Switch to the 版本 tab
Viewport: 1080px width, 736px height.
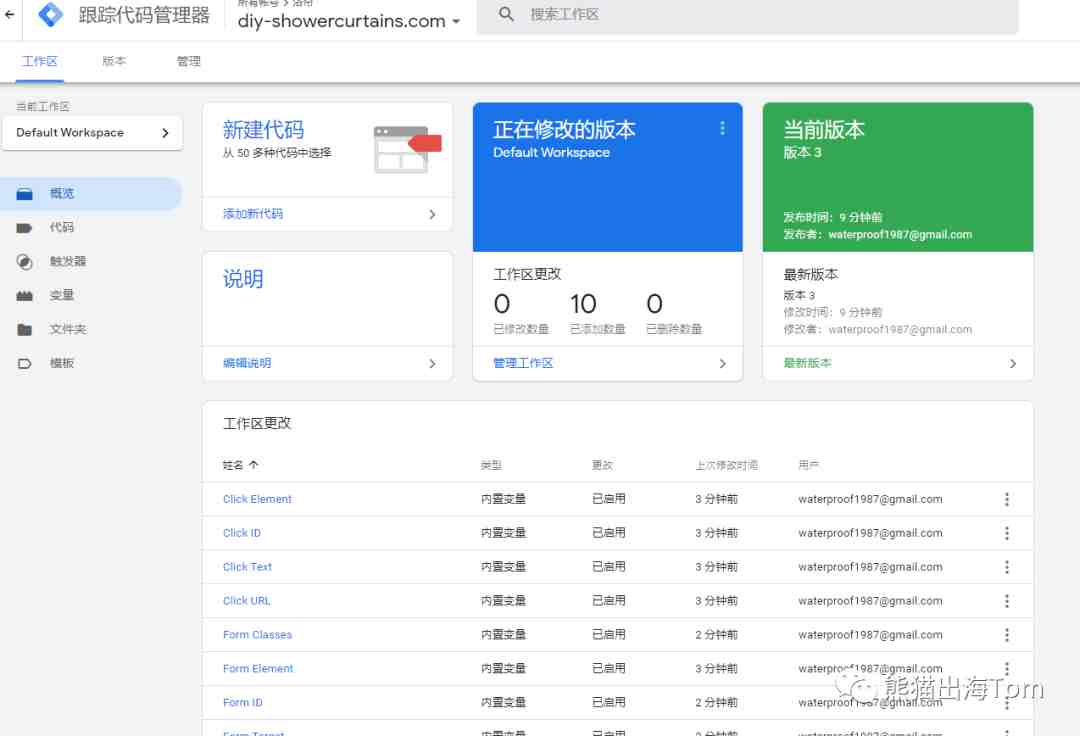114,61
